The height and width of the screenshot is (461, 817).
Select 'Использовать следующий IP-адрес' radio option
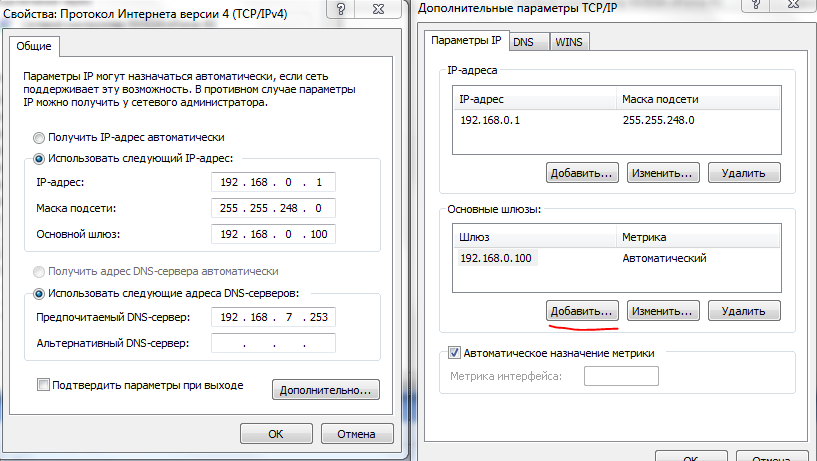(39, 158)
